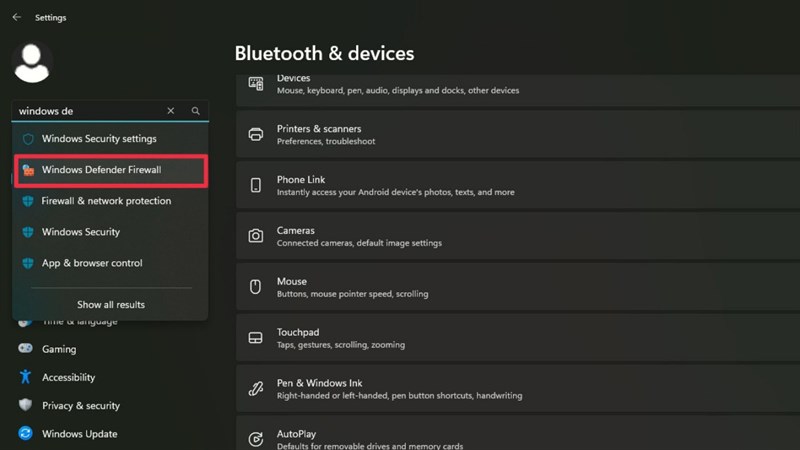Open the user account avatar
800x450 pixels.
(32, 63)
